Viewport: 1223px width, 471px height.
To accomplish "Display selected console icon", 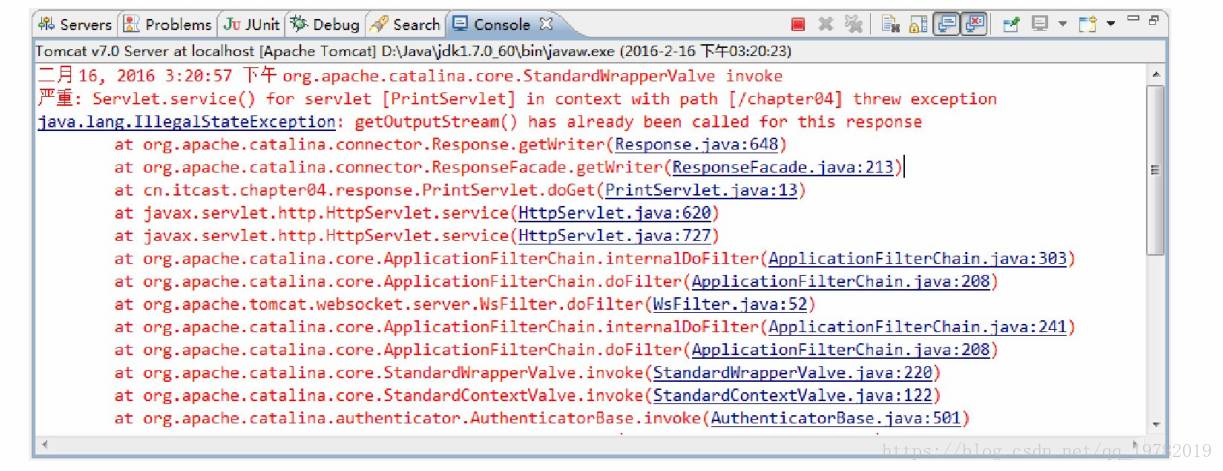I will click(1040, 24).
